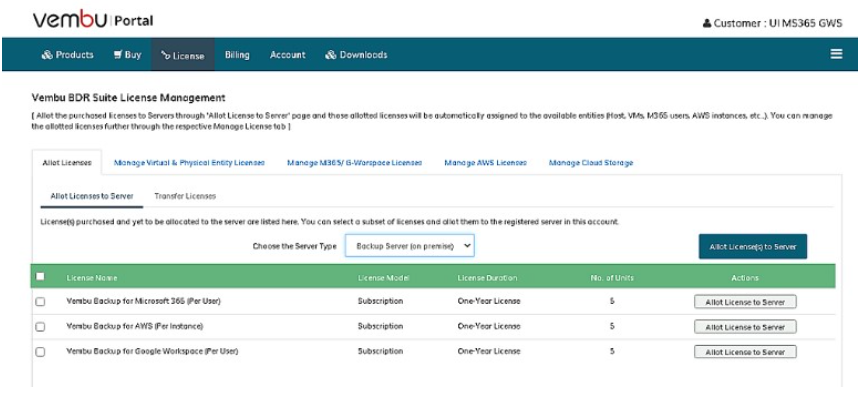The image size is (861, 405).
Task: Click the No. of Units column header
Action: (x=612, y=278)
